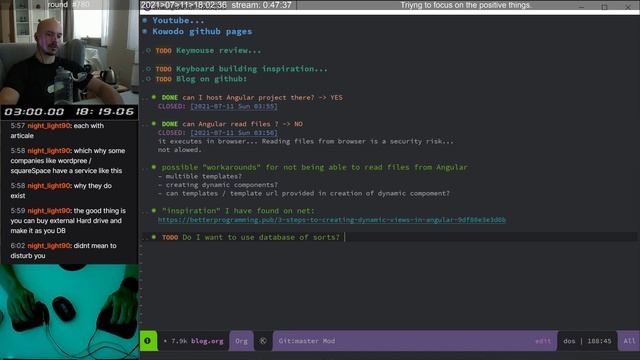This screenshot has height=360, width=640.
Task: Click the edit label in the modeline
Action: point(543,341)
